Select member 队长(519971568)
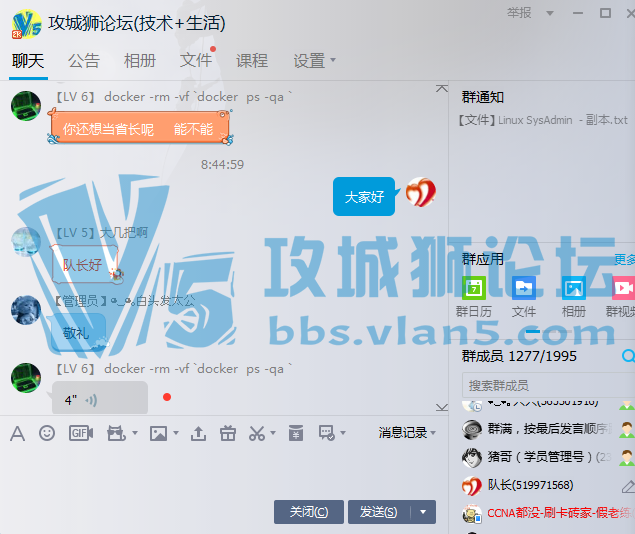Image resolution: width=635 pixels, height=534 pixels. (x=548, y=485)
